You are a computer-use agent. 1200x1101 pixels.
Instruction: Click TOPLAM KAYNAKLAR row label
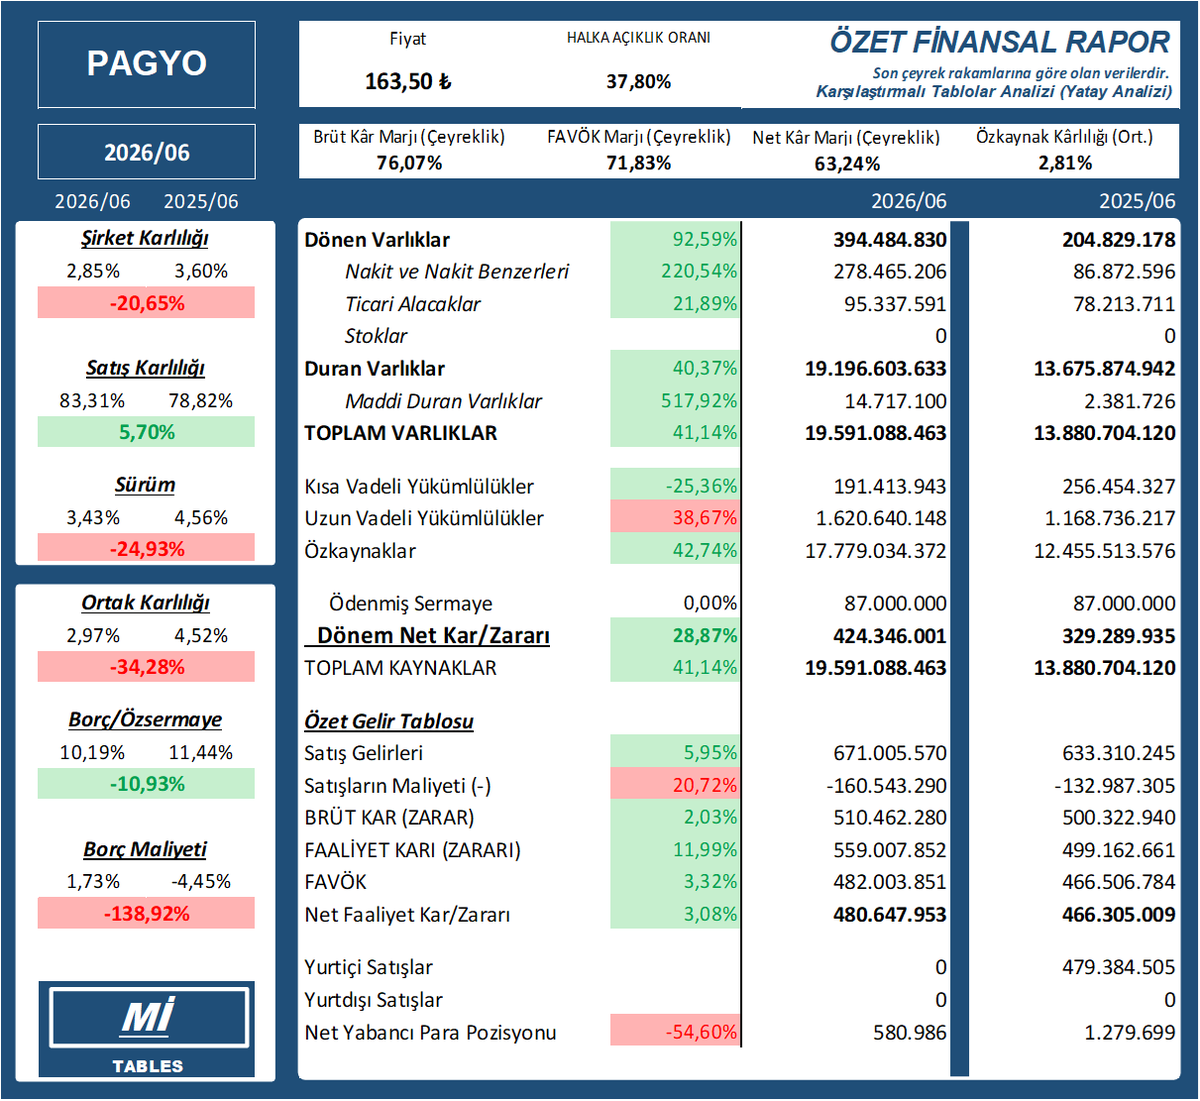coord(400,668)
